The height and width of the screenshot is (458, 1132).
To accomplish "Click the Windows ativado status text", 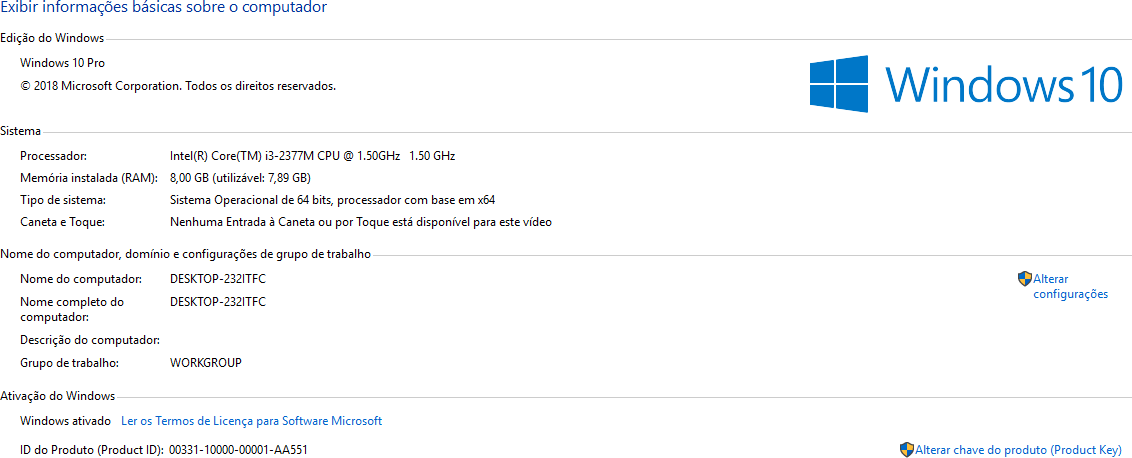I will pyautogui.click(x=66, y=420).
